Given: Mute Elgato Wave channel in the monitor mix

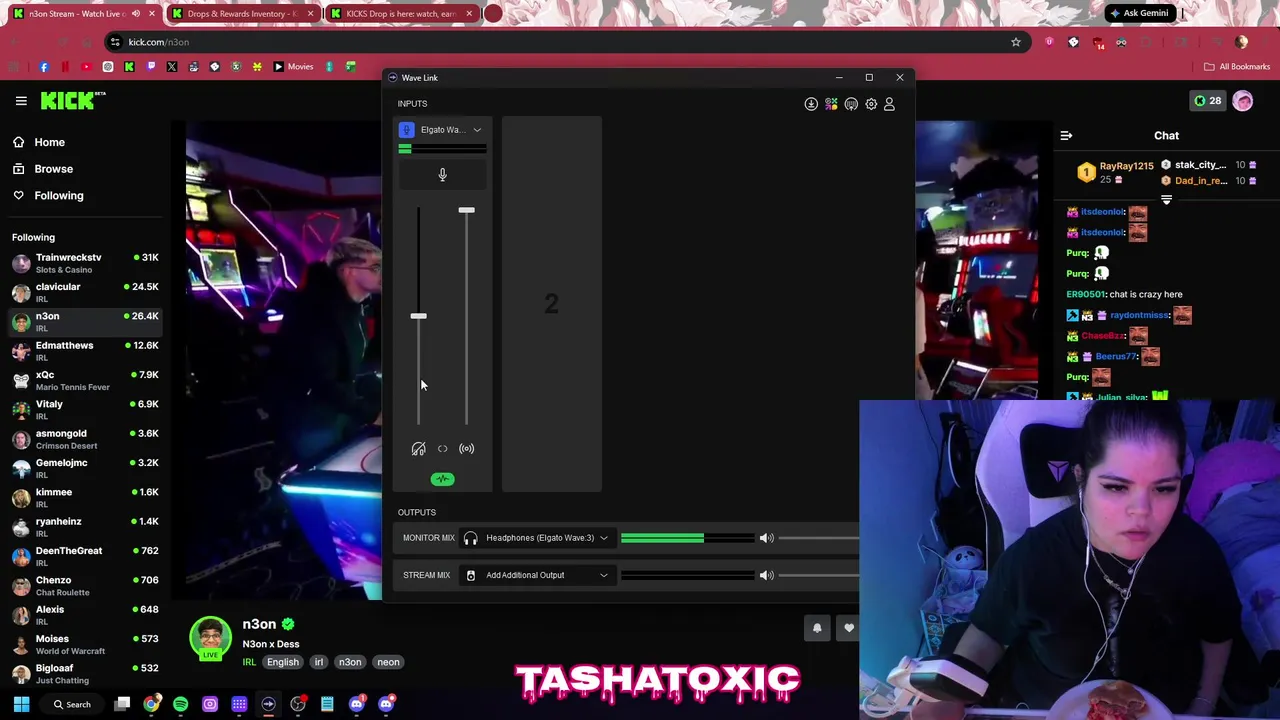Looking at the screenshot, I should (x=418, y=449).
